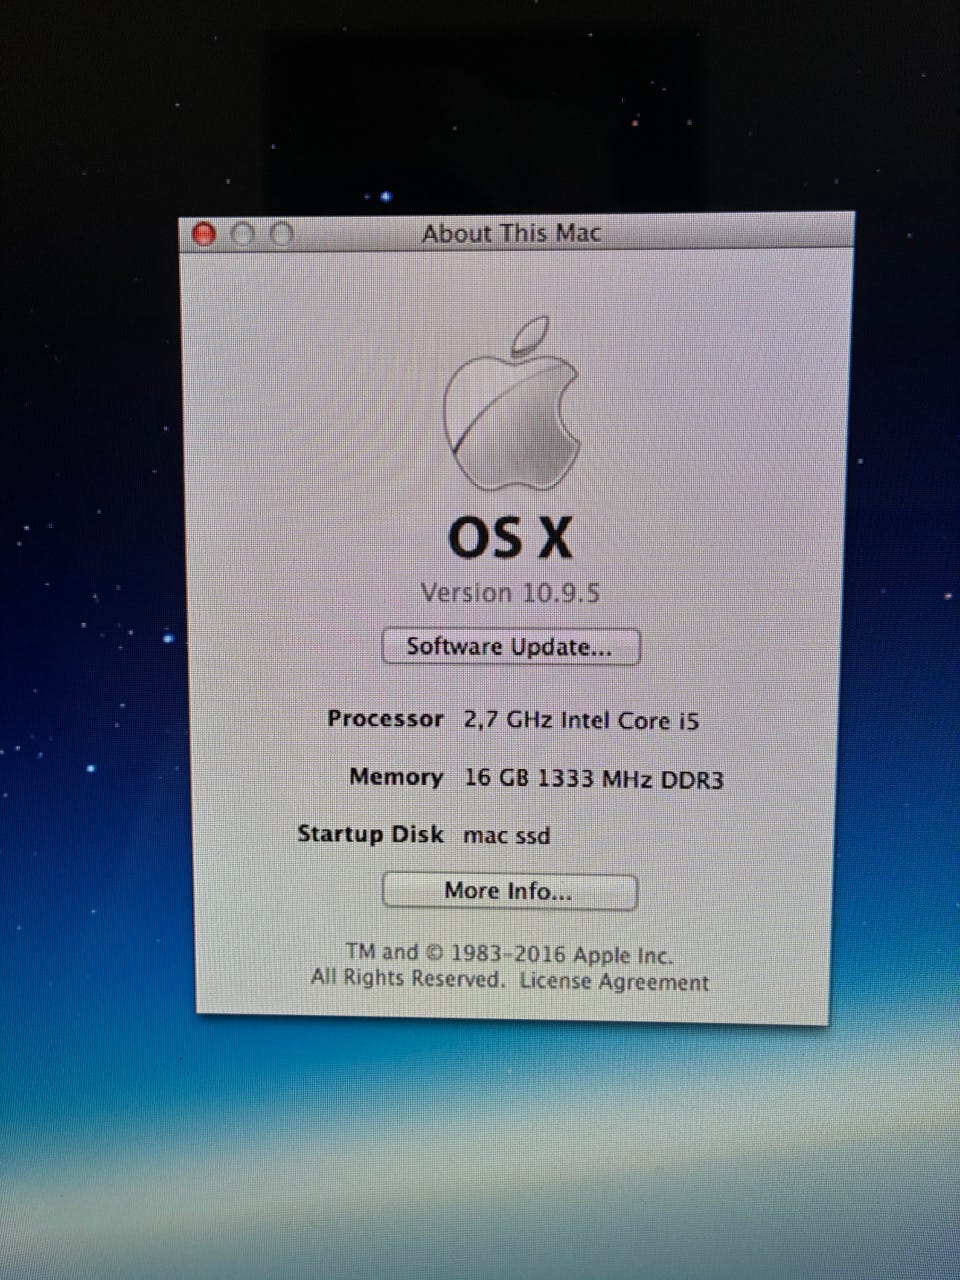This screenshot has width=960, height=1280.
Task: Click the mac ssd startup disk name
Action: (x=506, y=835)
